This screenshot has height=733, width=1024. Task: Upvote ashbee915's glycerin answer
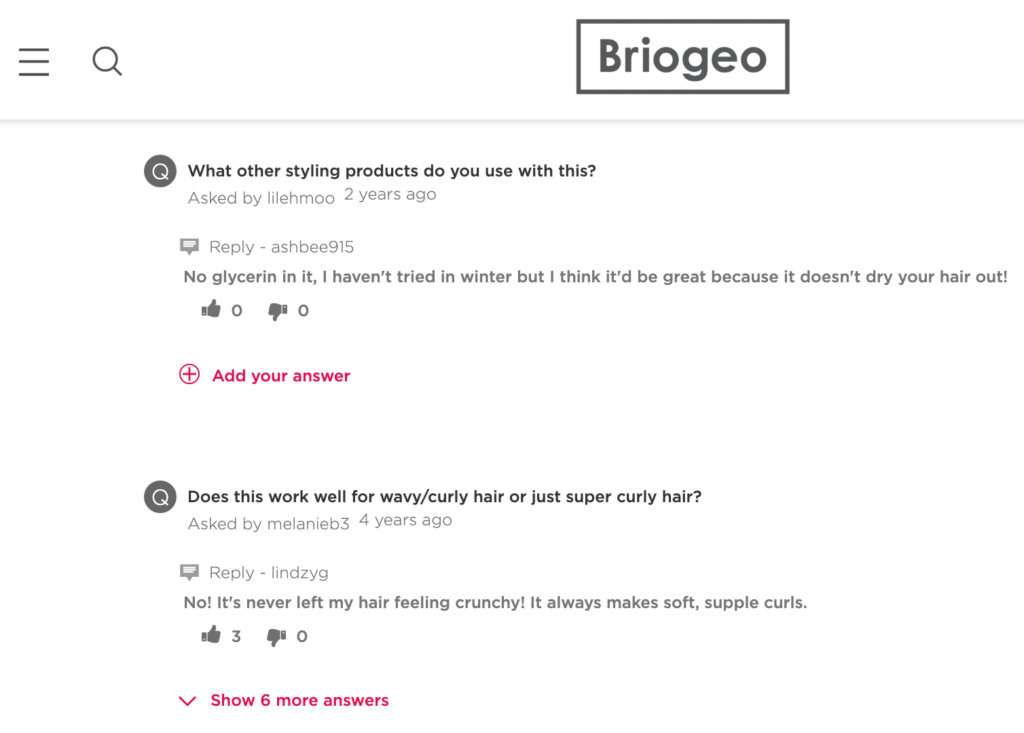(211, 310)
